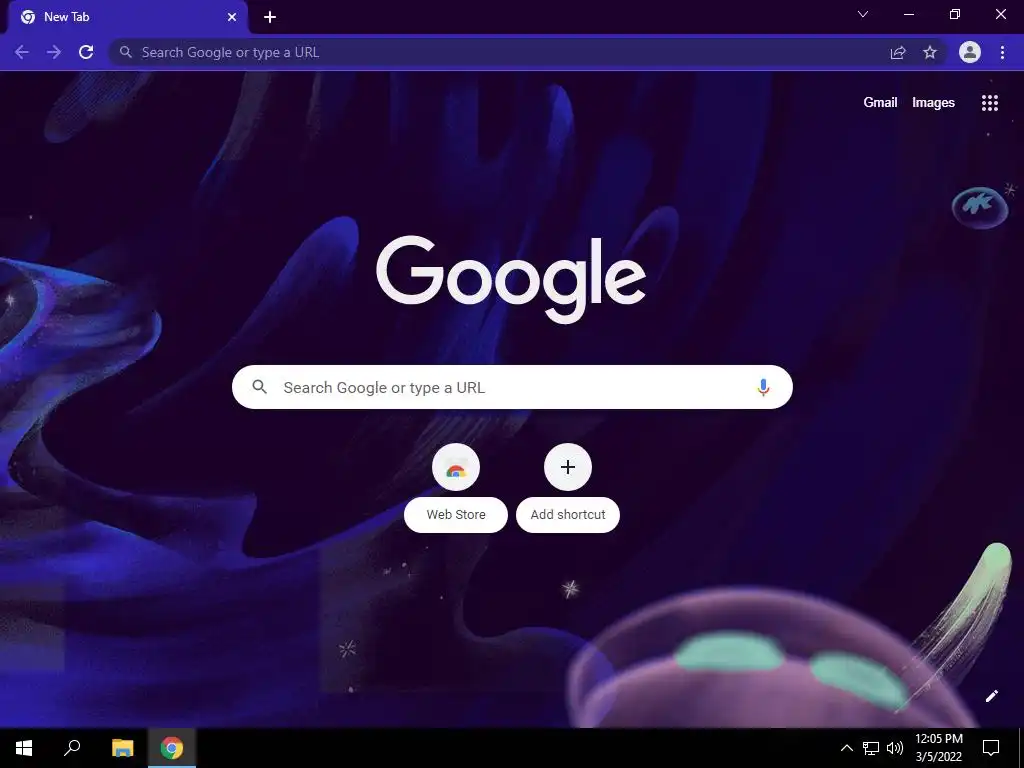This screenshot has height=768, width=1024.
Task: Open a new tab with the plus button
Action: coord(270,17)
